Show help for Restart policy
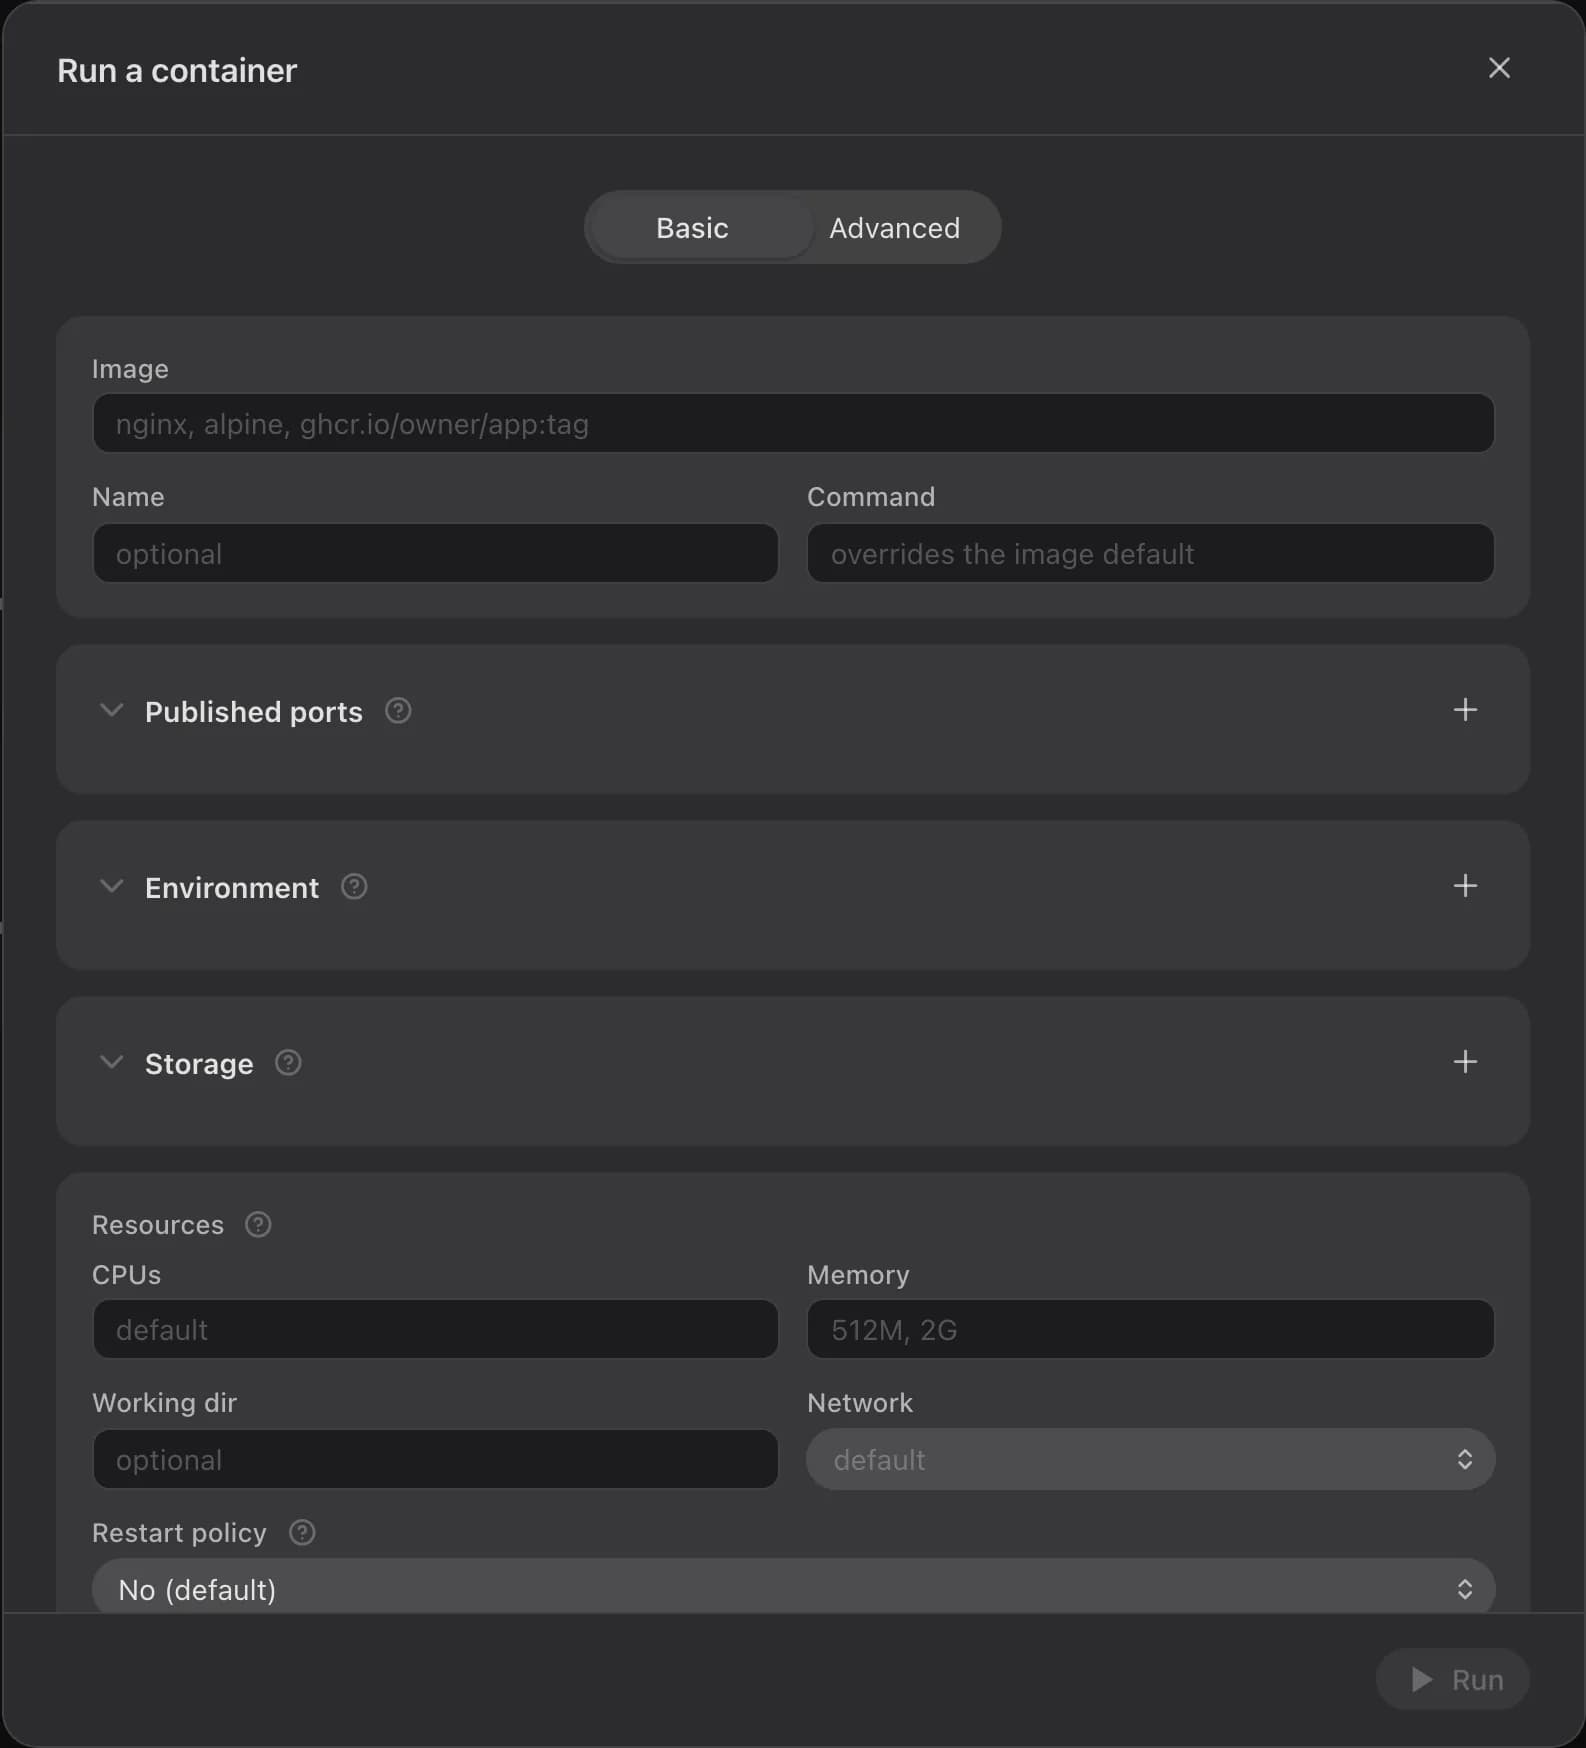Image resolution: width=1586 pixels, height=1748 pixels. (302, 1533)
